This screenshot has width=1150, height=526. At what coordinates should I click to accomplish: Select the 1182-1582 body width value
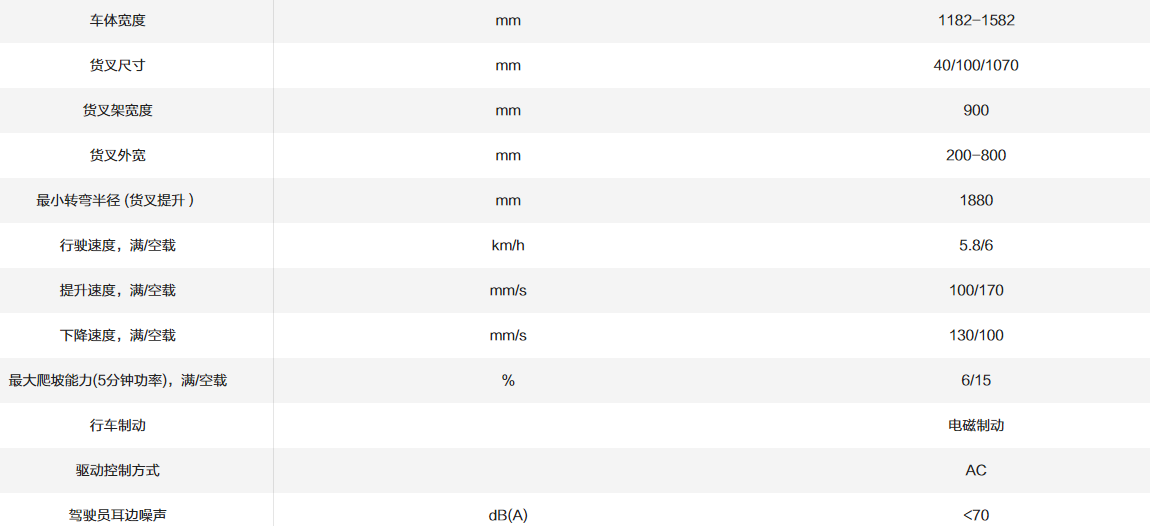[x=975, y=20]
